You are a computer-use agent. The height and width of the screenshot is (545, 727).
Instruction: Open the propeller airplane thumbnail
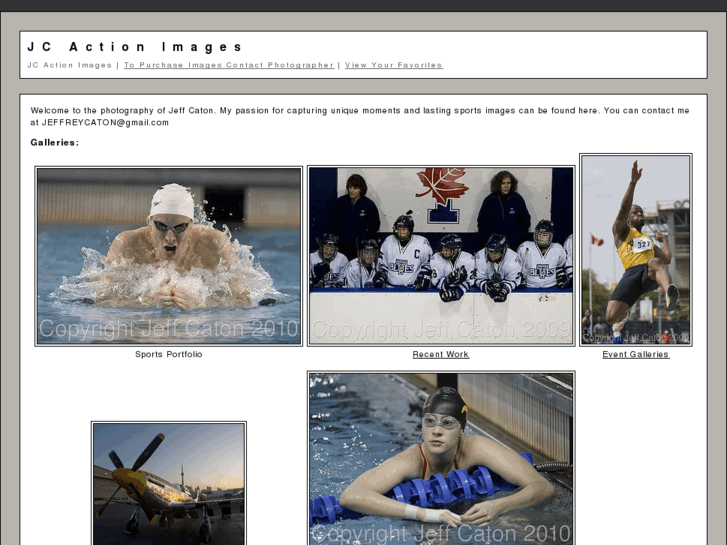169,483
